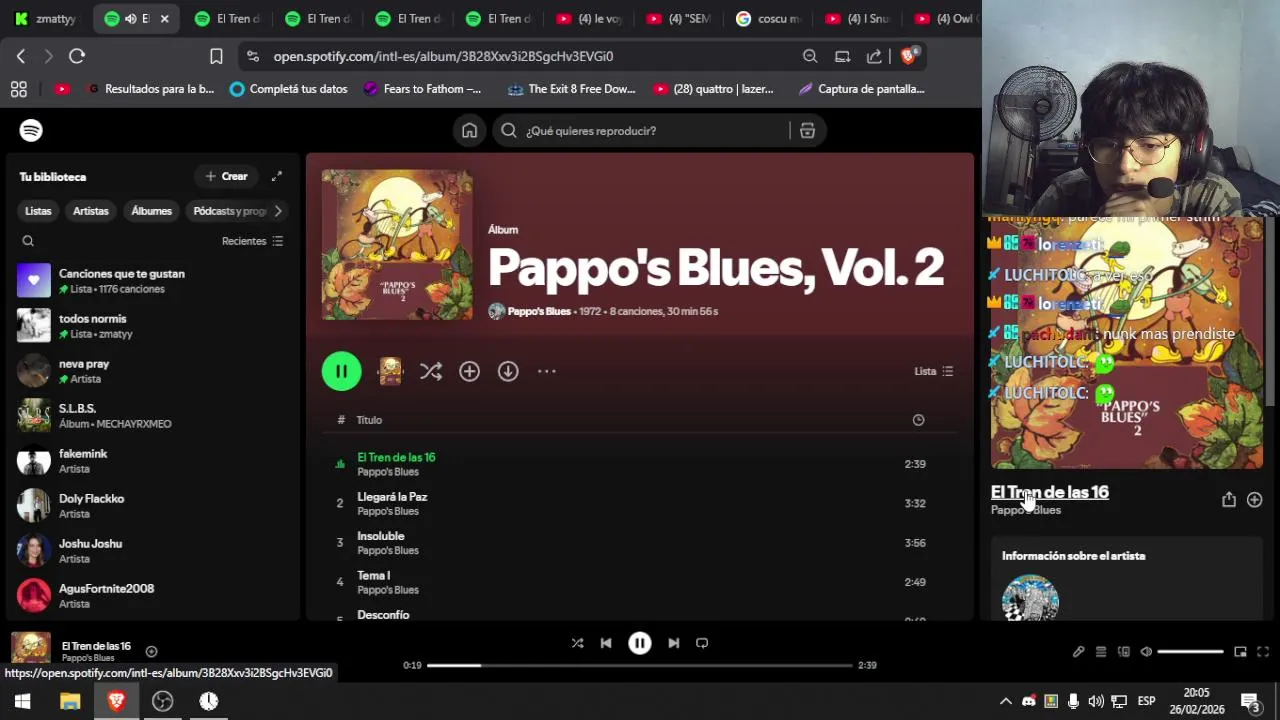Add track to playlist in now playing panel
The image size is (1280, 720).
(1254, 500)
